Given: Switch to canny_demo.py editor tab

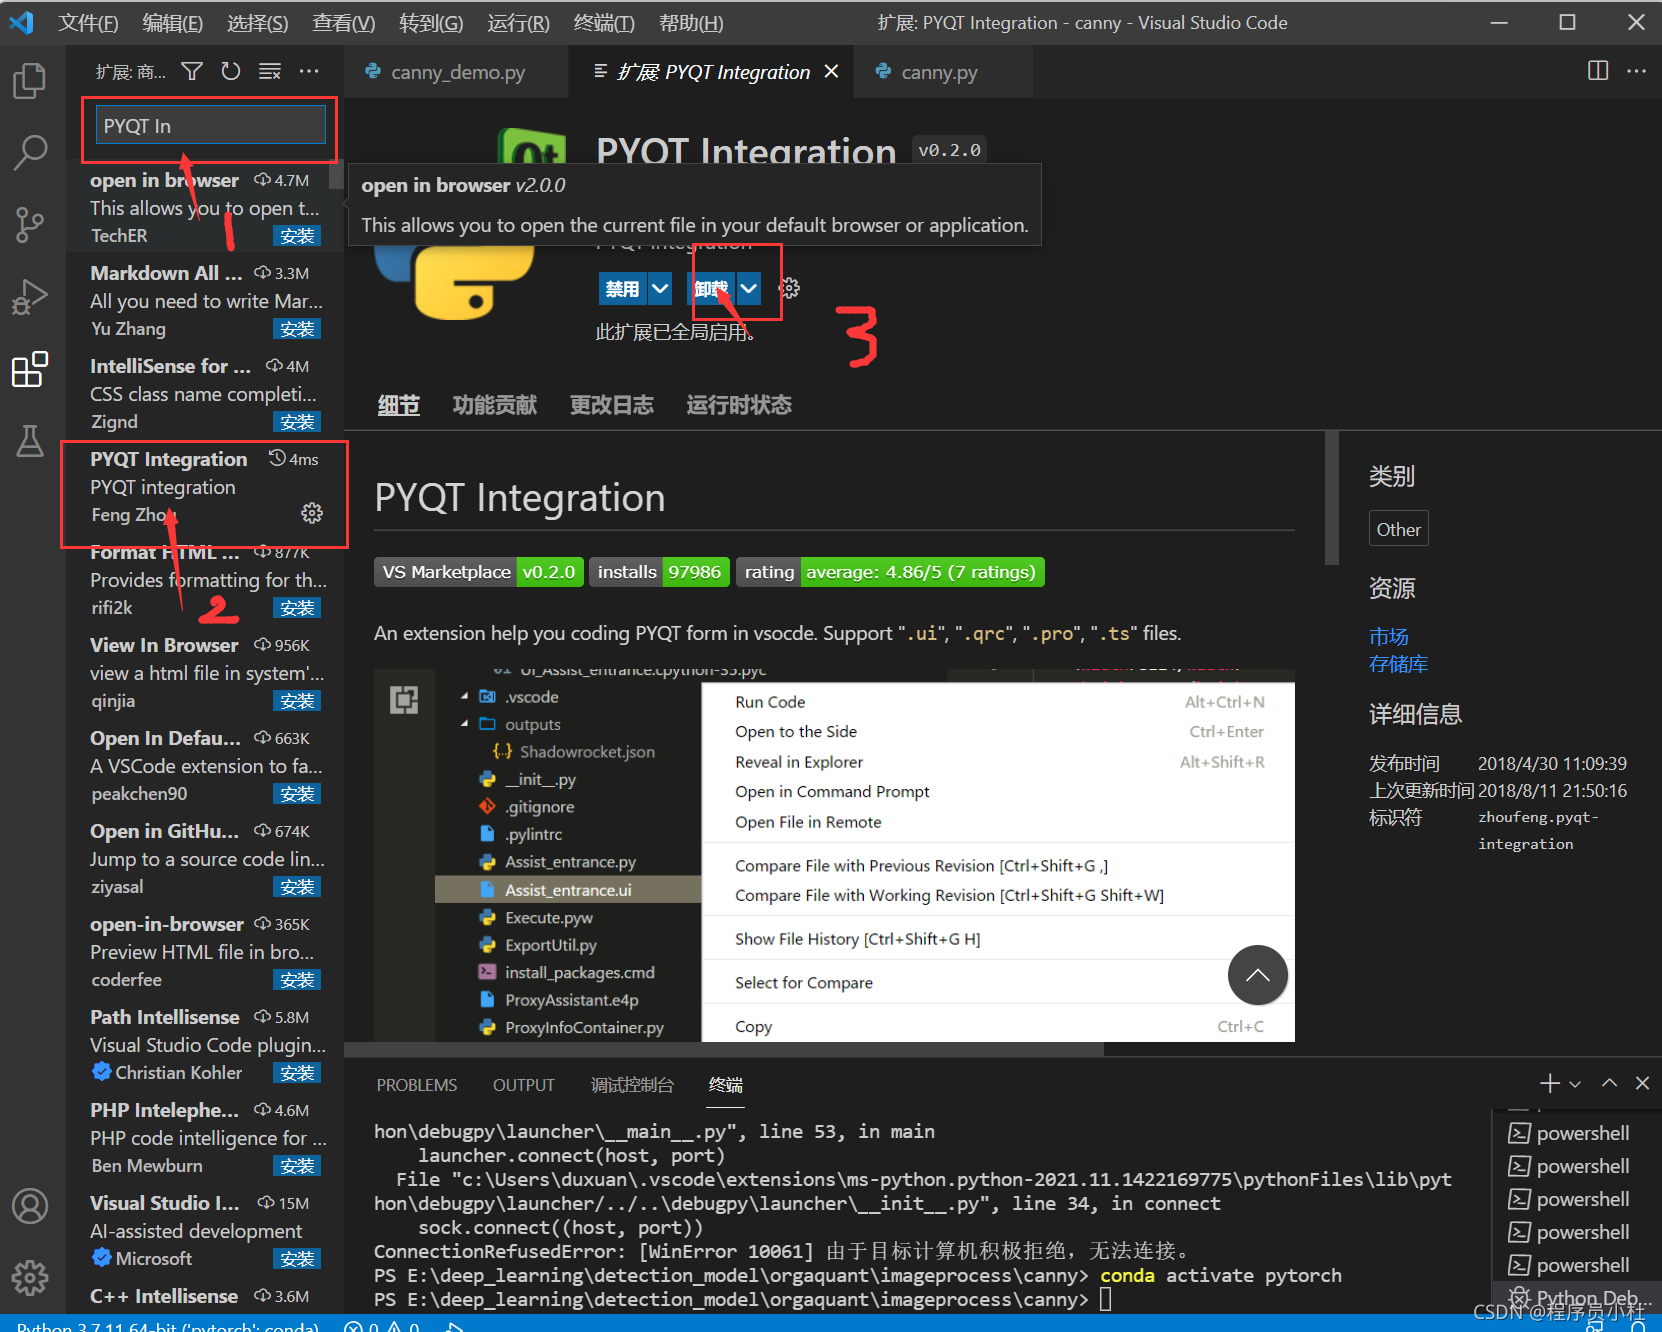Looking at the screenshot, I should point(457,72).
